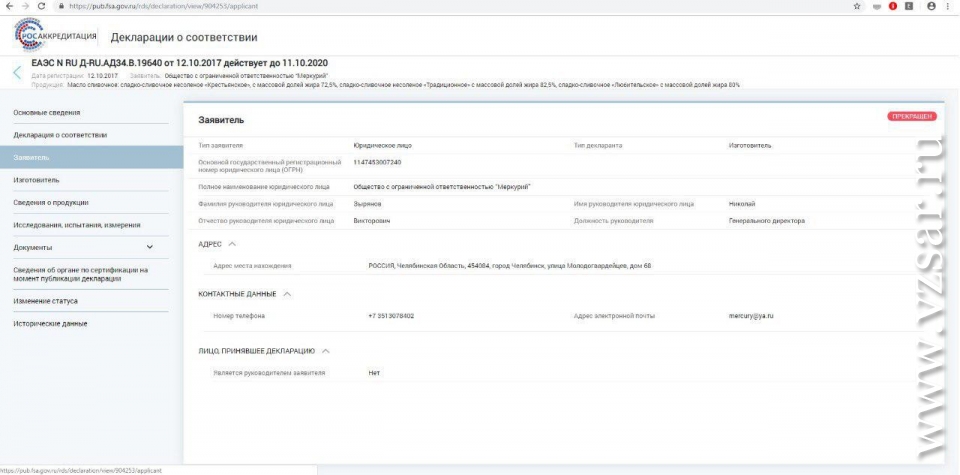Select Изготовитель in the sidebar

point(36,180)
